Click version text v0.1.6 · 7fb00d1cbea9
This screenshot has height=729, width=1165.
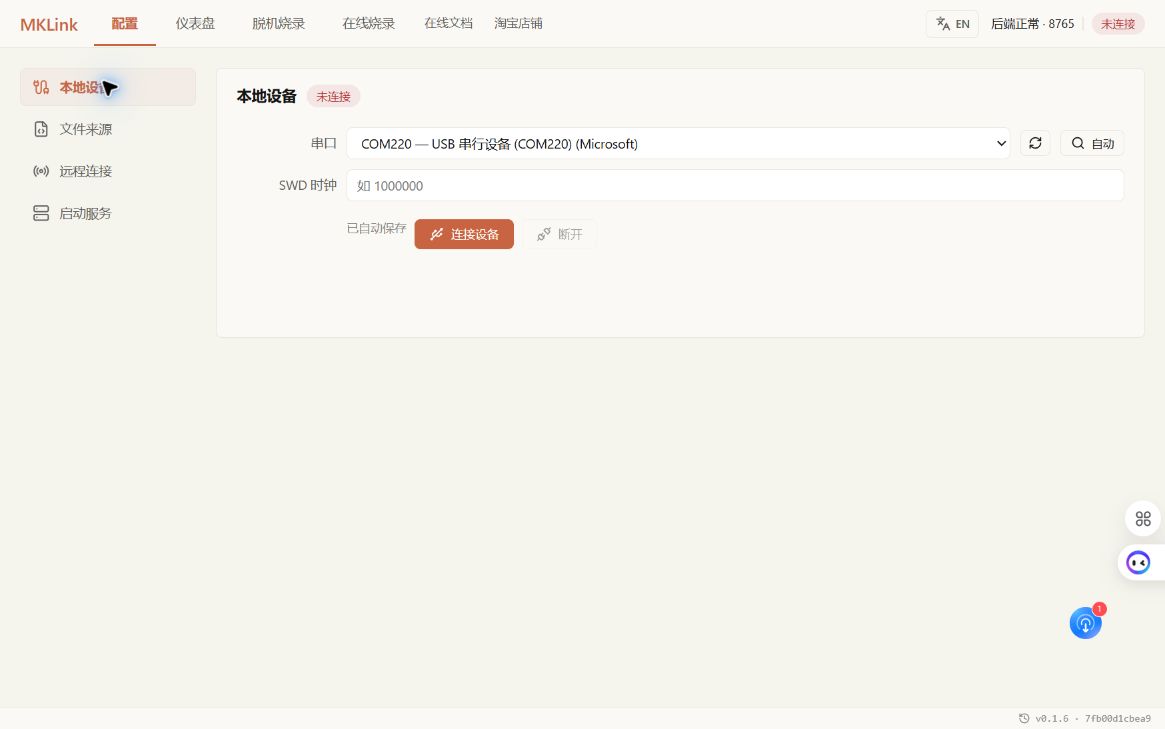coord(1092,718)
